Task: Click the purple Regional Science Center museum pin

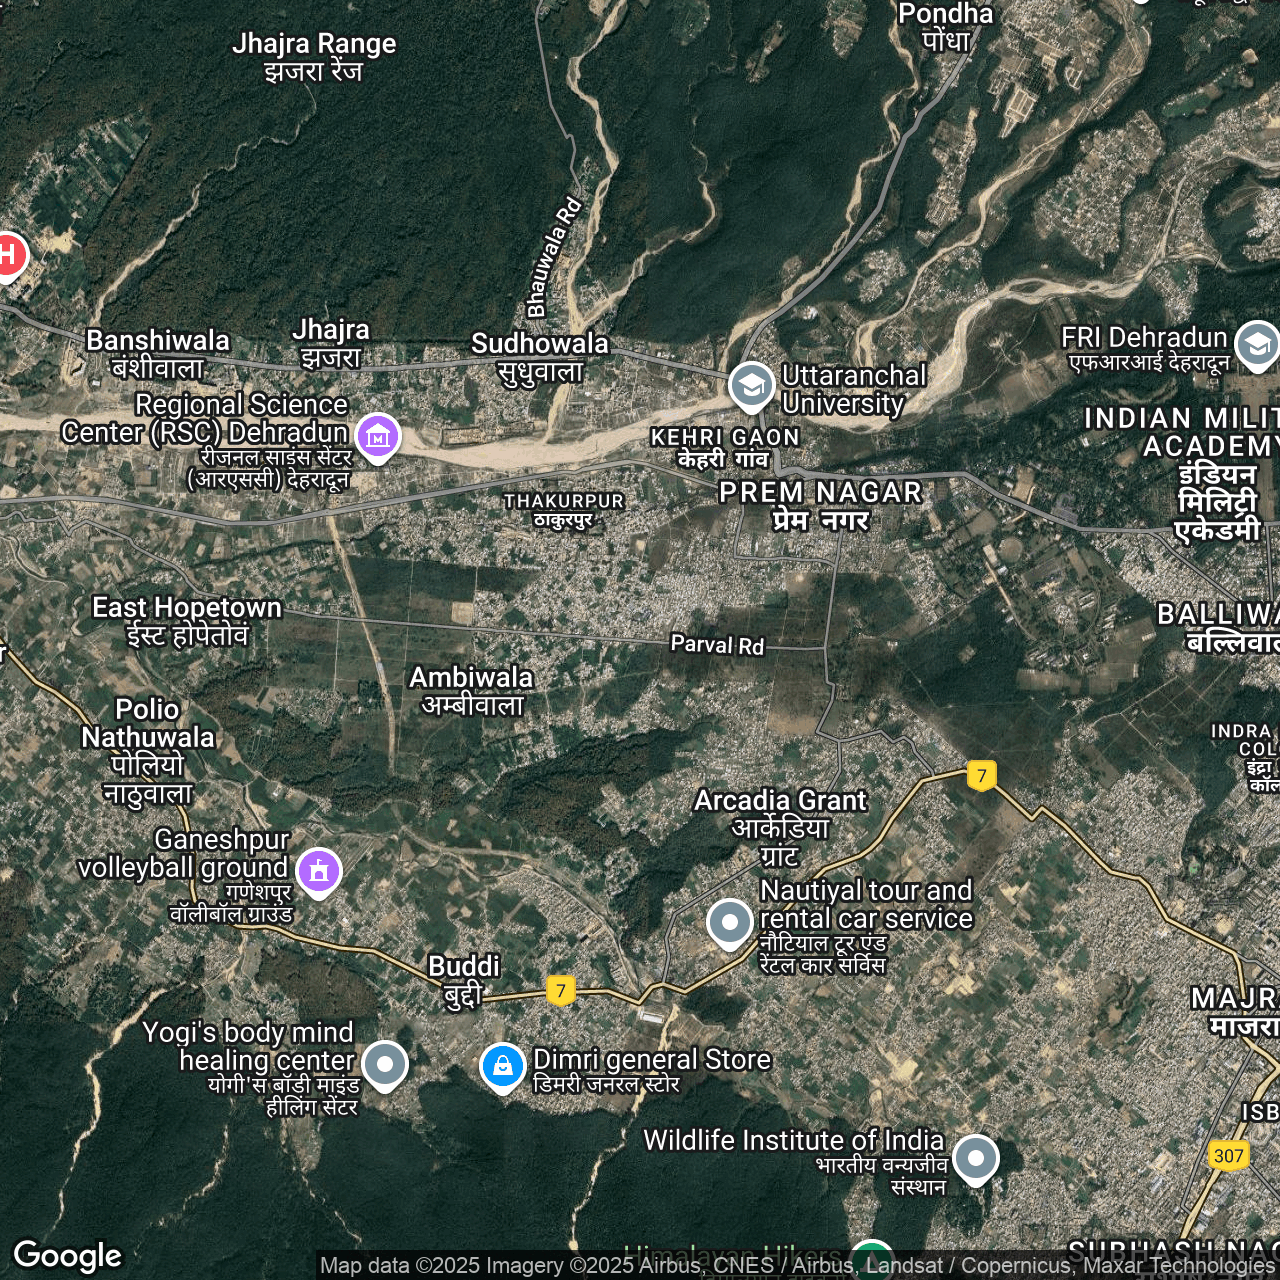Action: (377, 436)
